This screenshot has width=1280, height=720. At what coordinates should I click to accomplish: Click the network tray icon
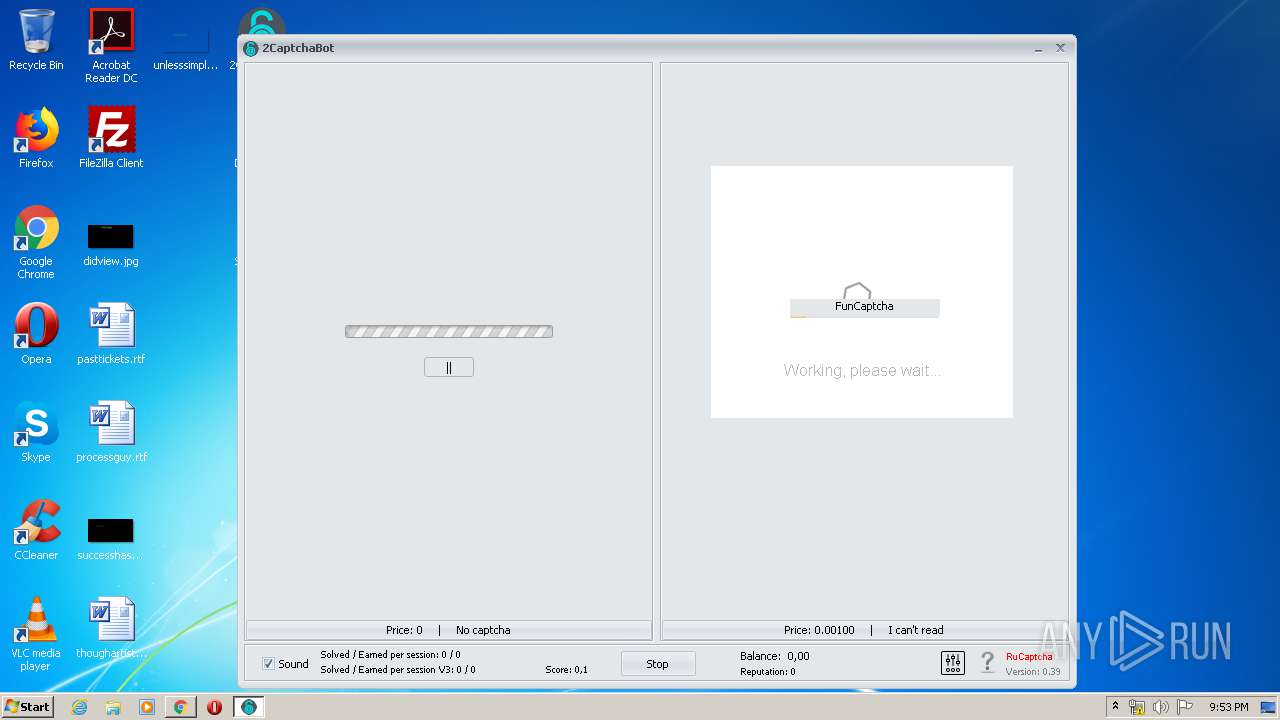(1137, 707)
